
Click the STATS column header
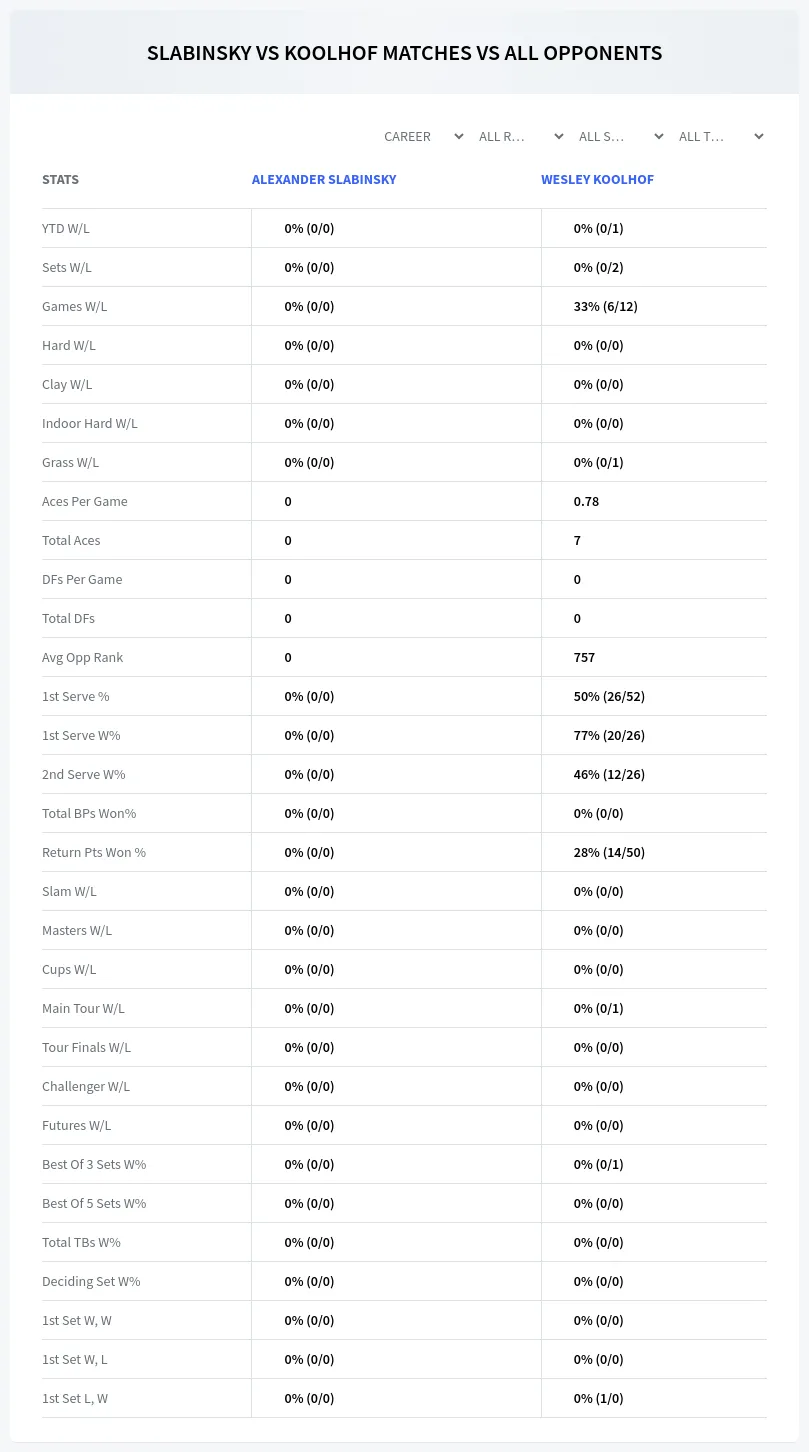pos(60,179)
